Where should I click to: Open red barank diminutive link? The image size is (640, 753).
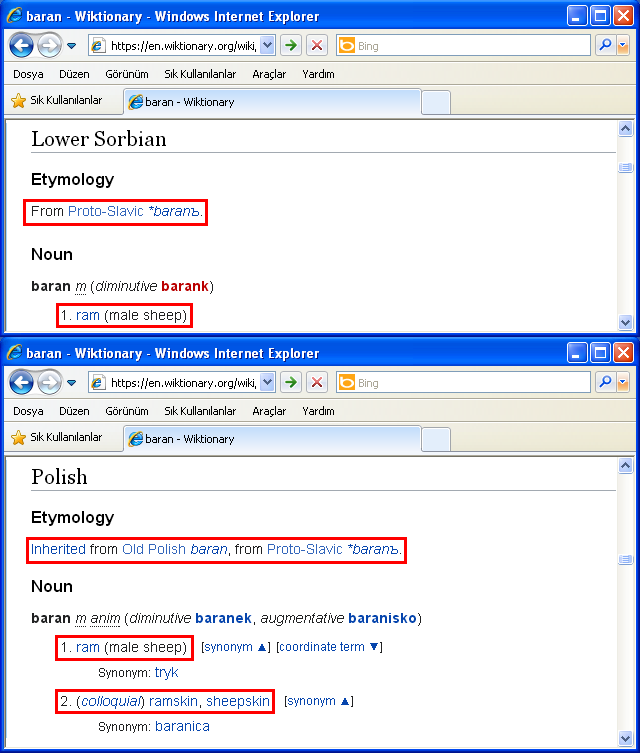[x=185, y=286]
